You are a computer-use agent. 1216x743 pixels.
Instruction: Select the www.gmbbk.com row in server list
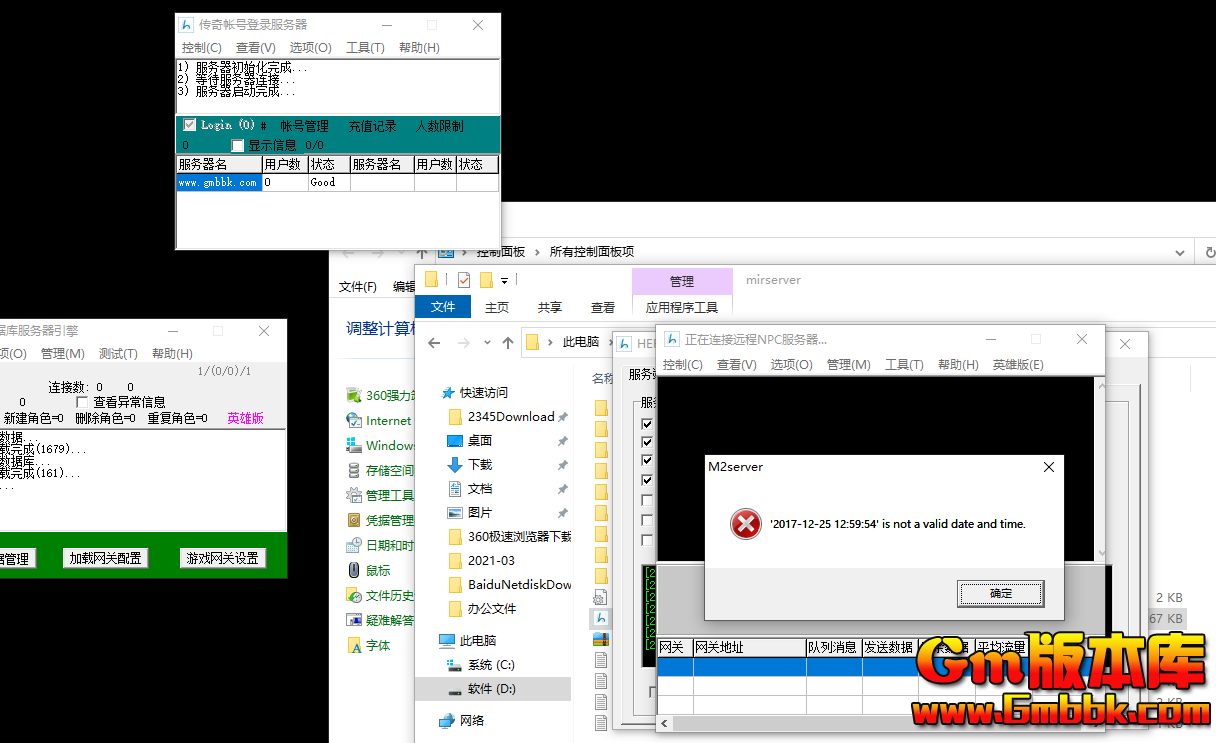point(218,182)
